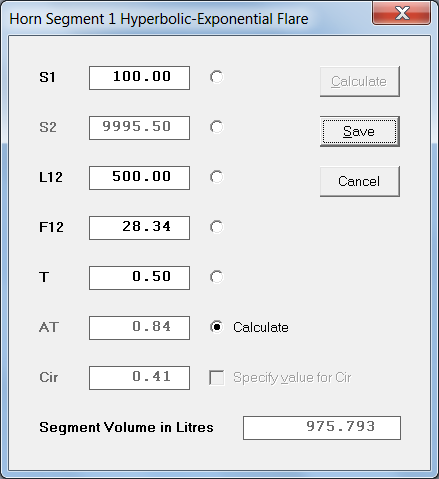Click the Cir label
439x479 pixels.
[x=49, y=377]
